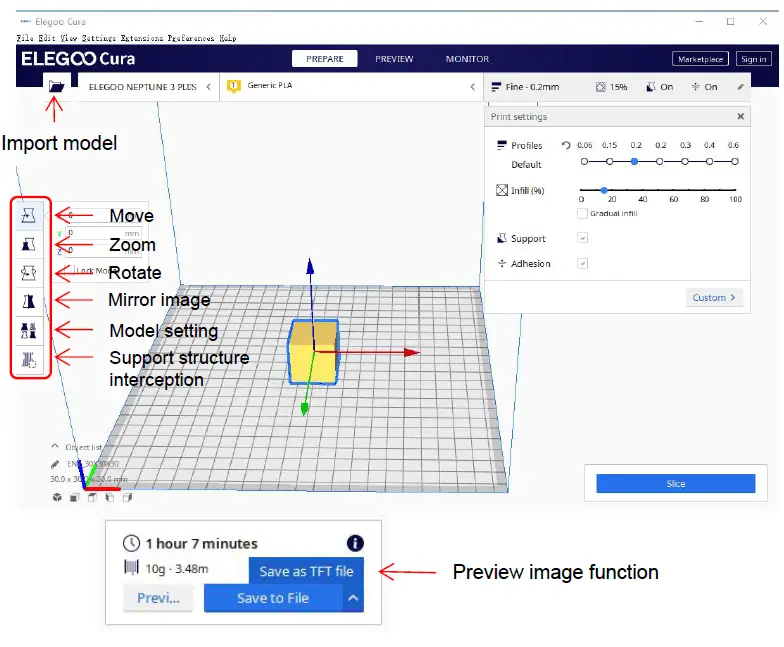Viewport: 784px width, 647px height.
Task: Open the import model folder icon
Action: pyautogui.click(x=56, y=86)
